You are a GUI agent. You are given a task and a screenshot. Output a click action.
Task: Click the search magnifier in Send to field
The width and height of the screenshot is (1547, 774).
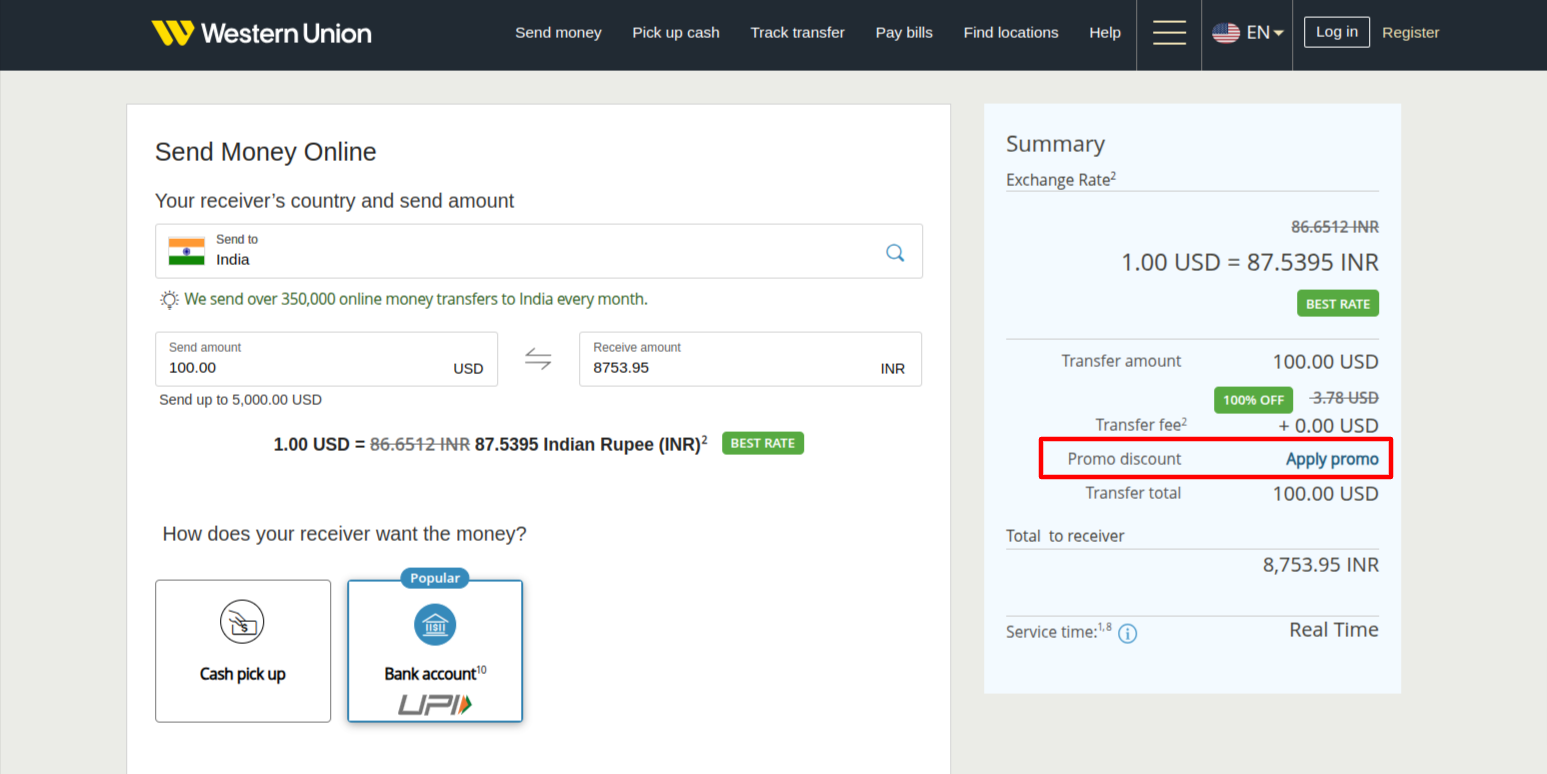[x=895, y=252]
